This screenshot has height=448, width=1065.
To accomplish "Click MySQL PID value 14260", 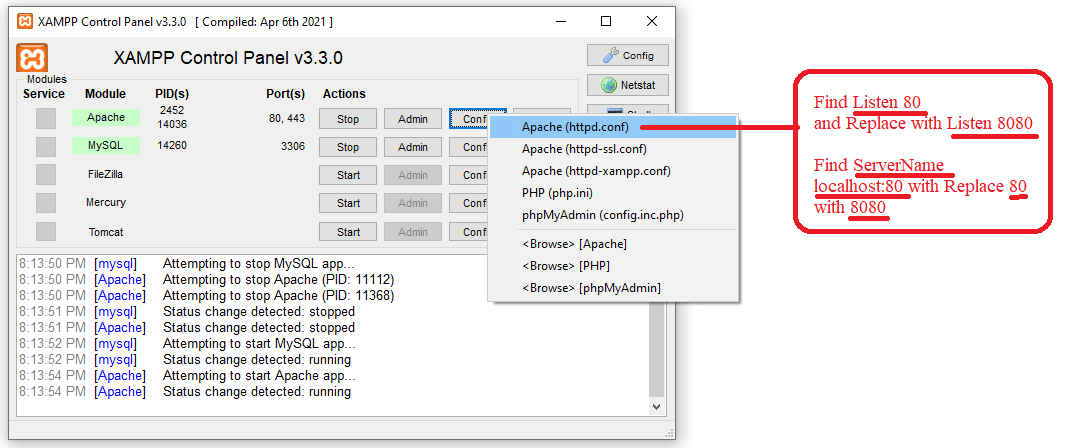I will point(172,145).
